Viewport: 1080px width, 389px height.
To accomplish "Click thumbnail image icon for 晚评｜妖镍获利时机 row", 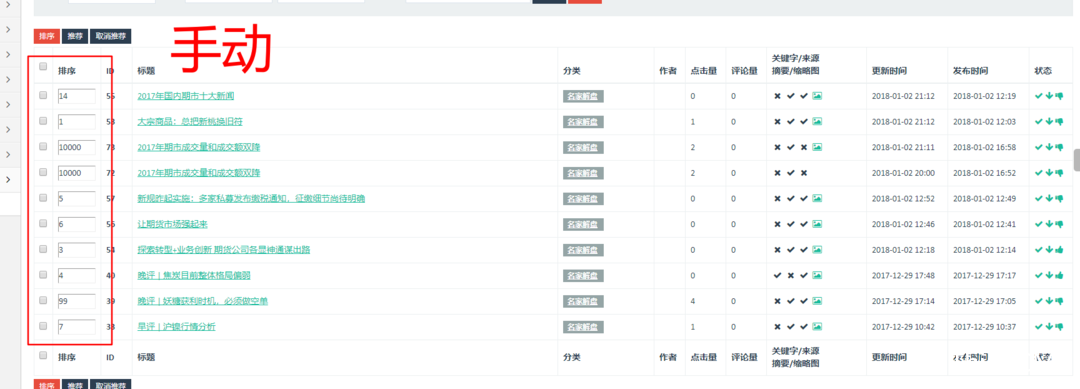I will point(817,301).
